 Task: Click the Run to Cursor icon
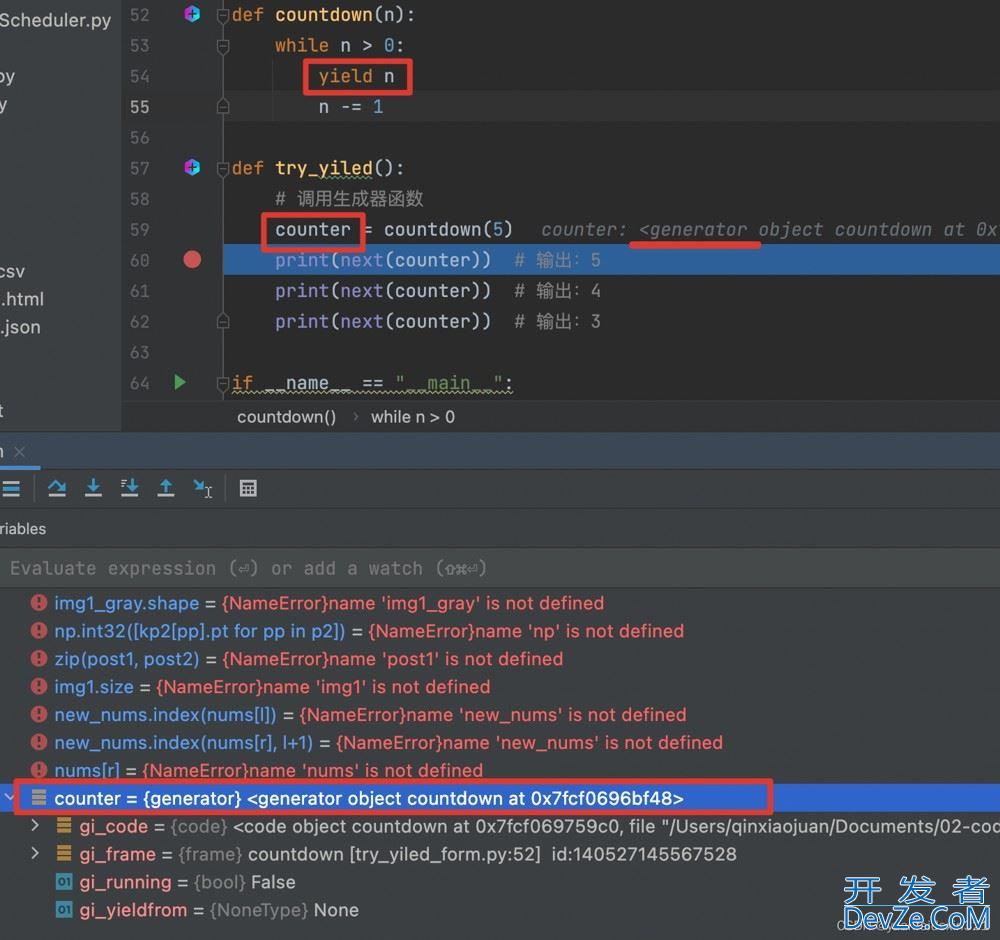click(203, 488)
